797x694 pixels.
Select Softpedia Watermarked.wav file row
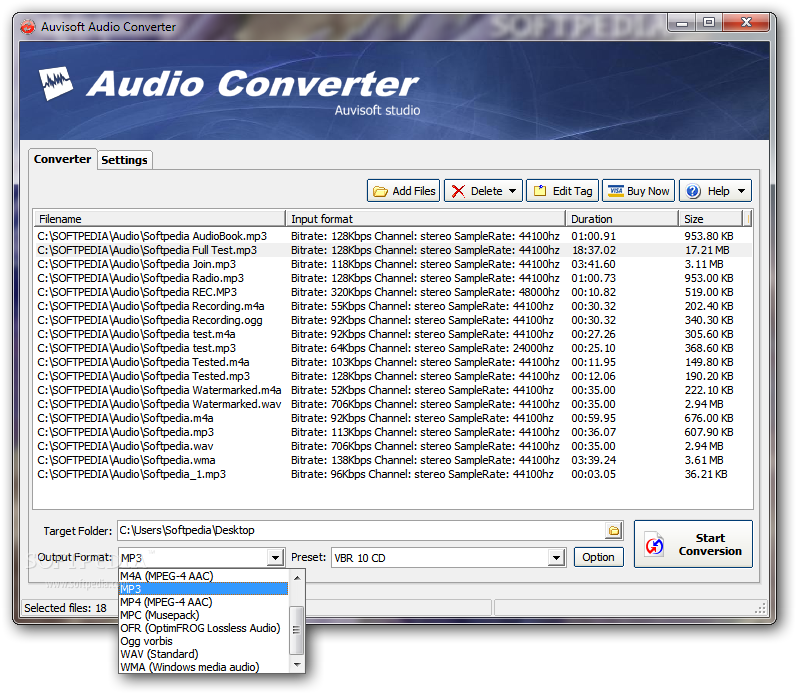tap(392, 404)
